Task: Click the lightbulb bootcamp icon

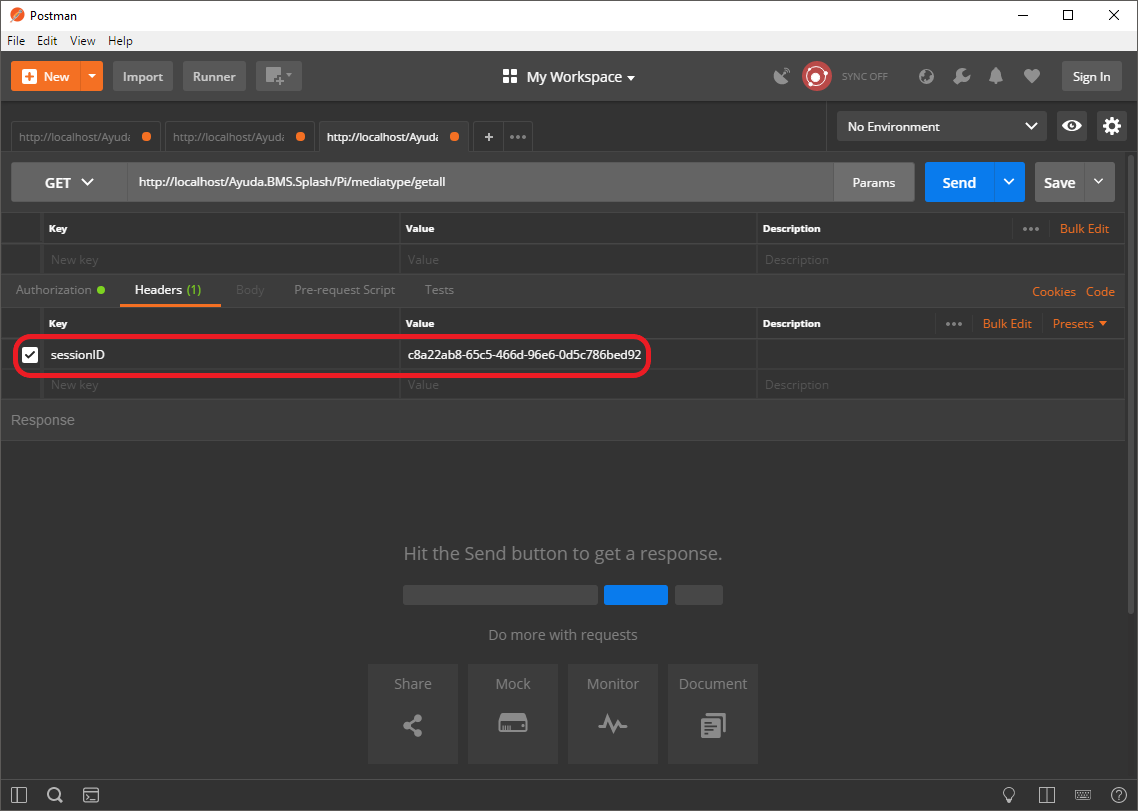Action: tap(1009, 794)
